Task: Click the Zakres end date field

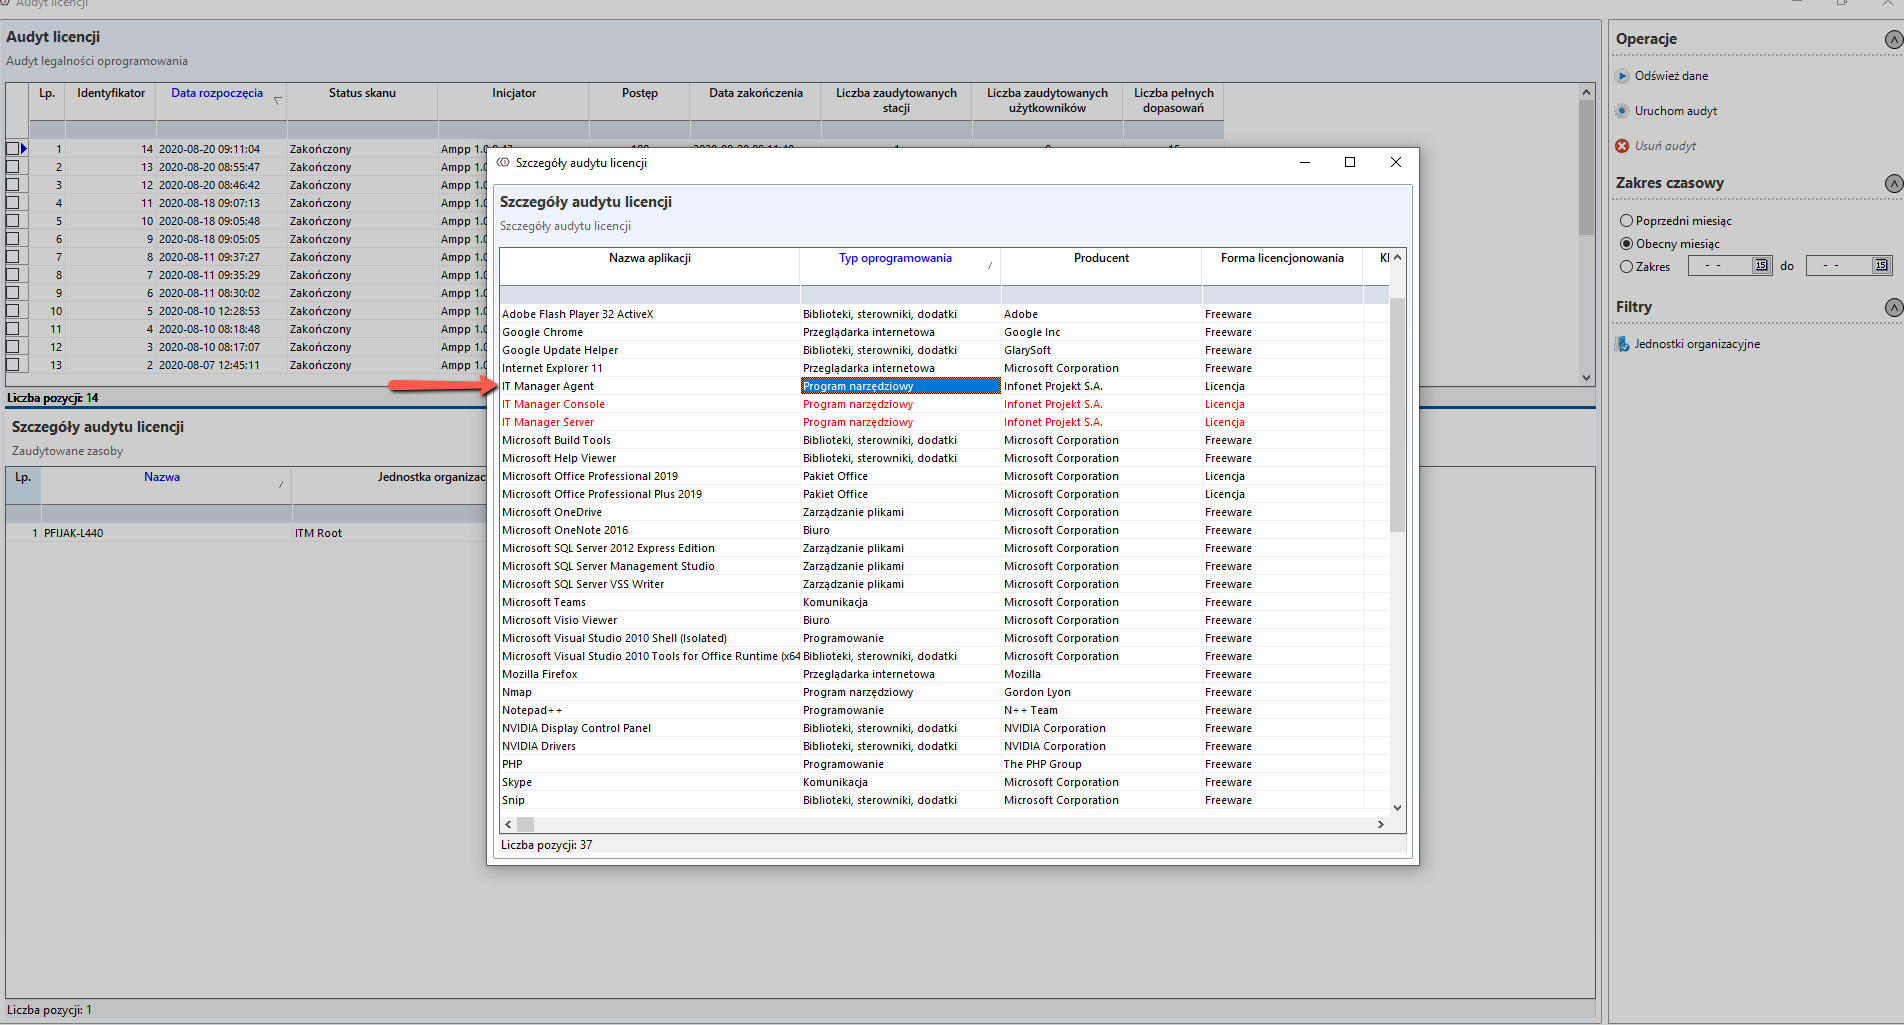Action: 1840,266
